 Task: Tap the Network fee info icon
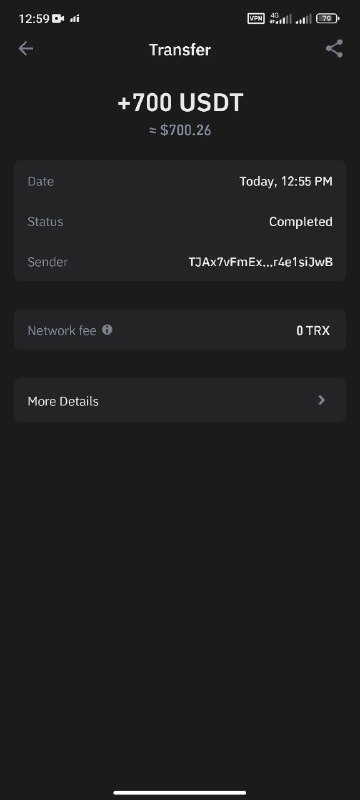(x=107, y=330)
